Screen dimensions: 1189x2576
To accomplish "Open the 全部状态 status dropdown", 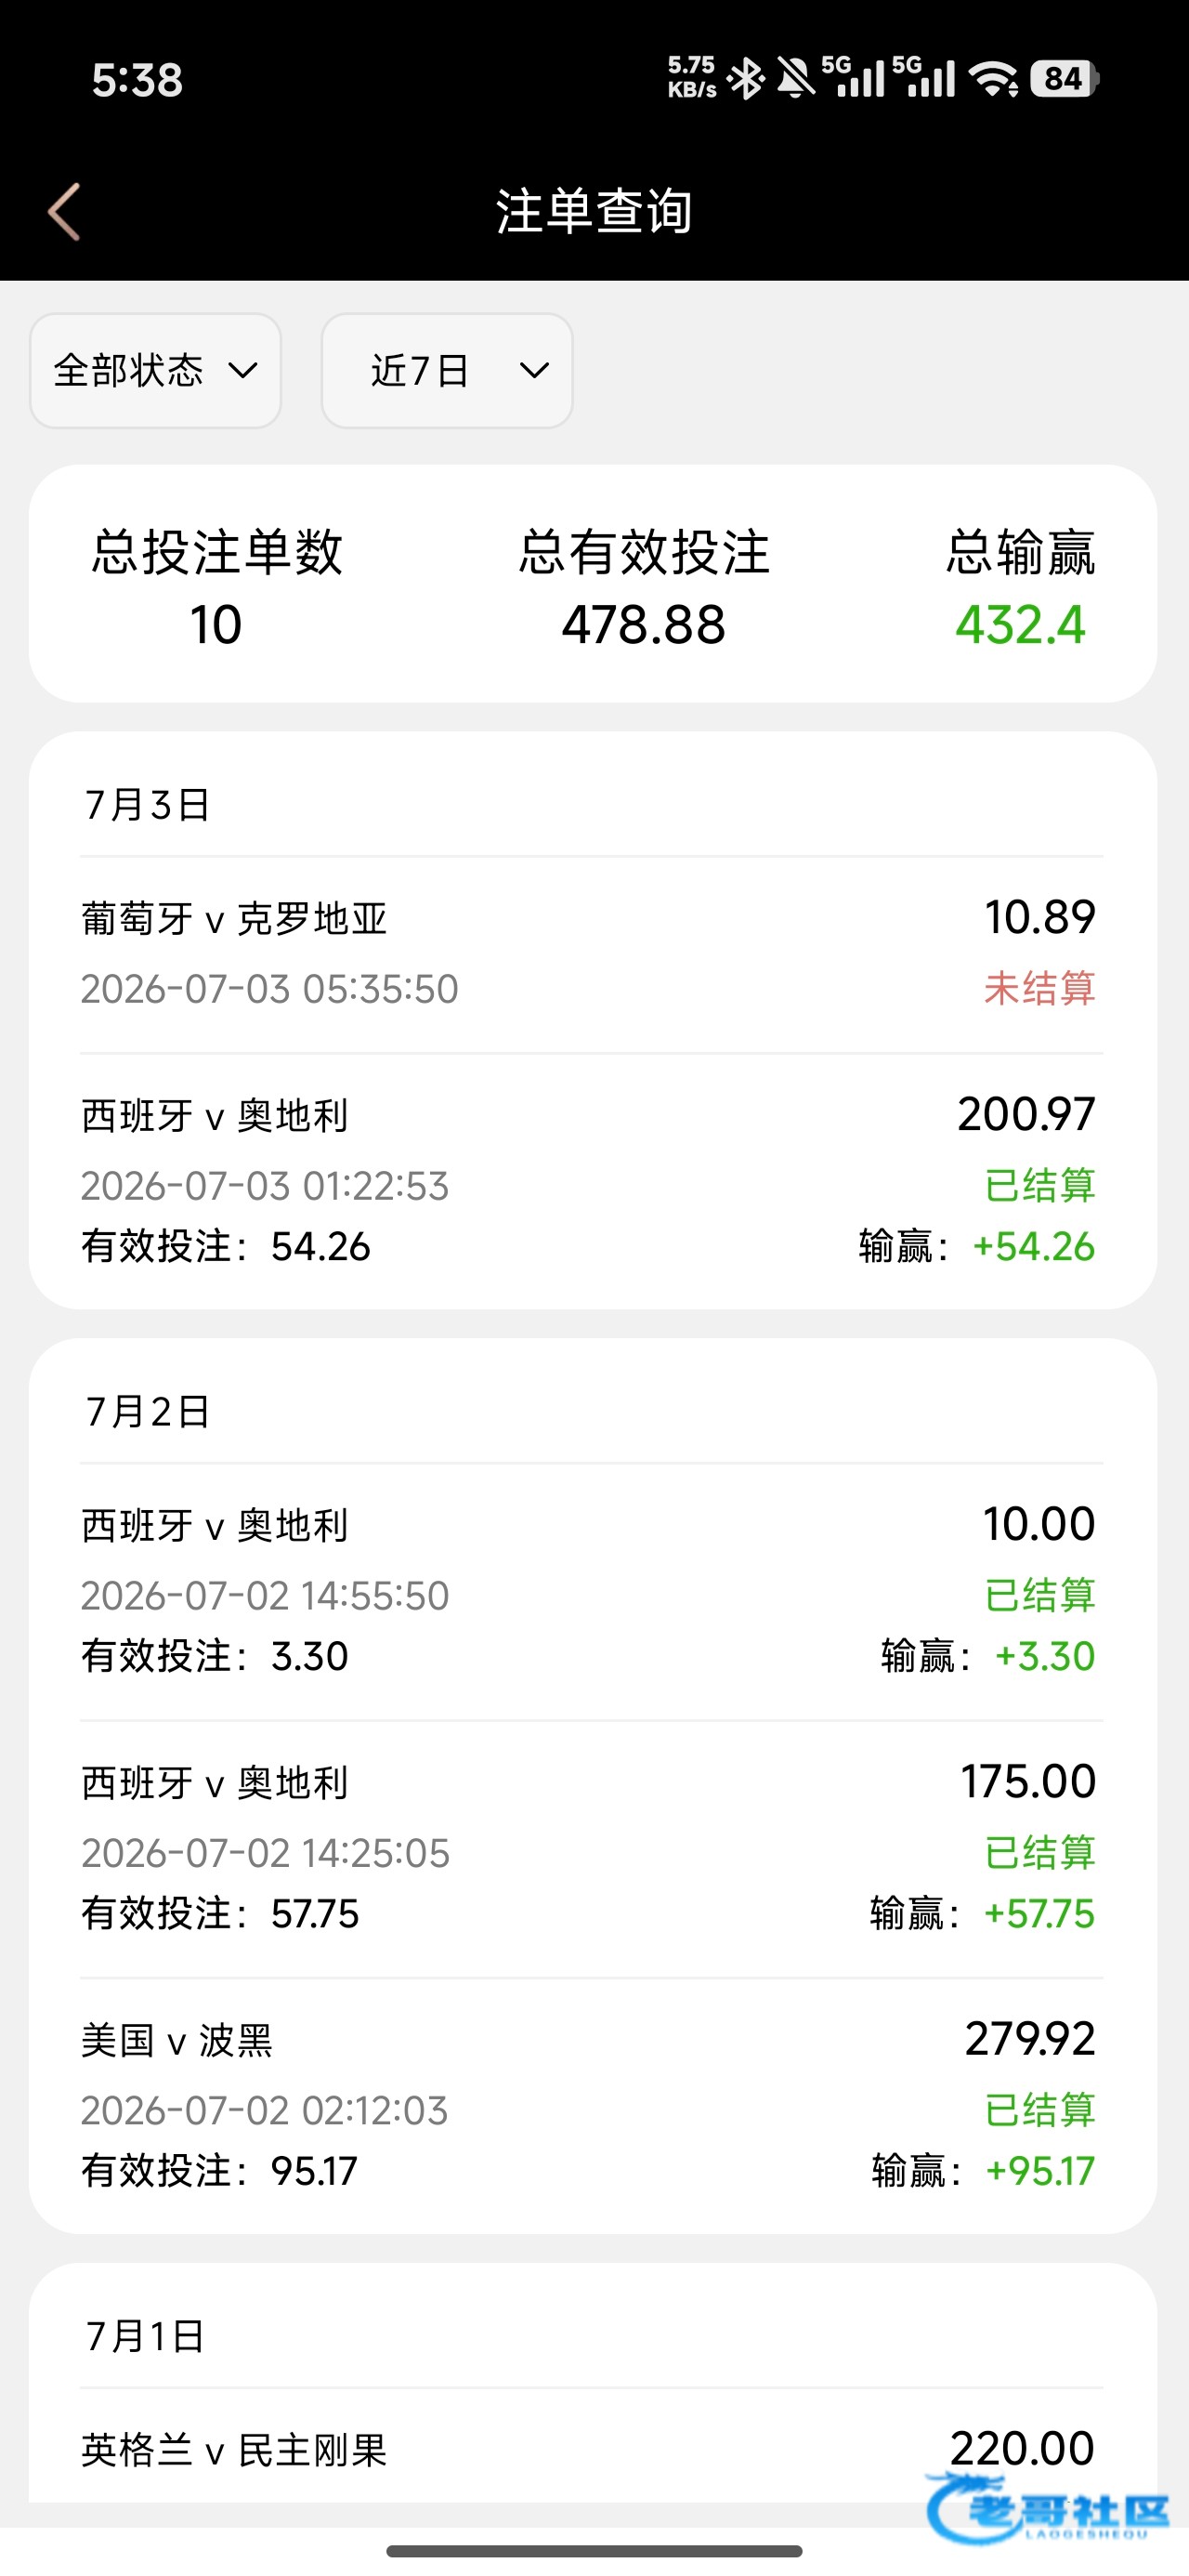I will (155, 371).
